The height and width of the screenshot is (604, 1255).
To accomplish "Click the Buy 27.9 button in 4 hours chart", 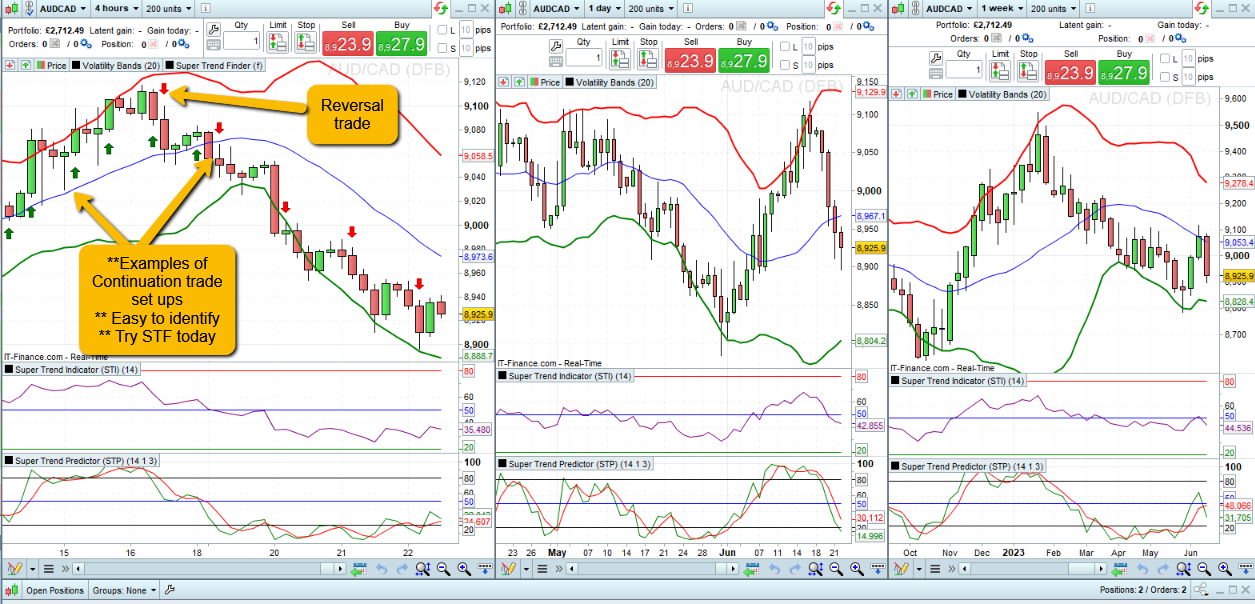I will [400, 45].
